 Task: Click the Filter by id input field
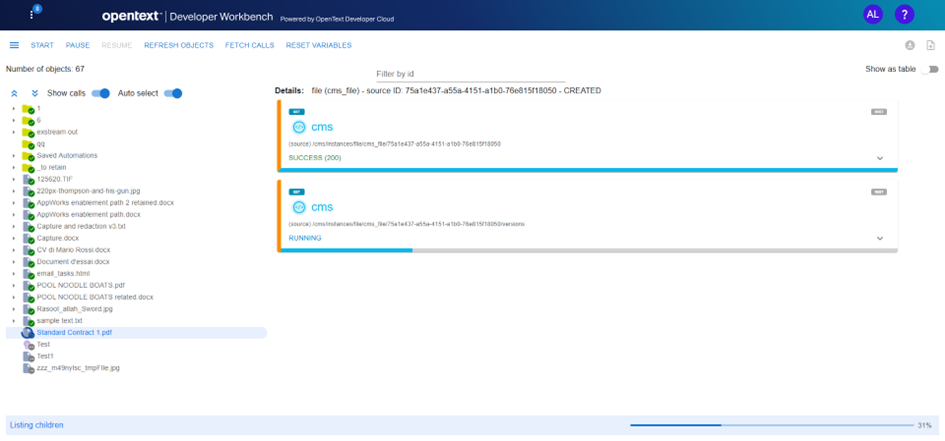click(x=470, y=74)
